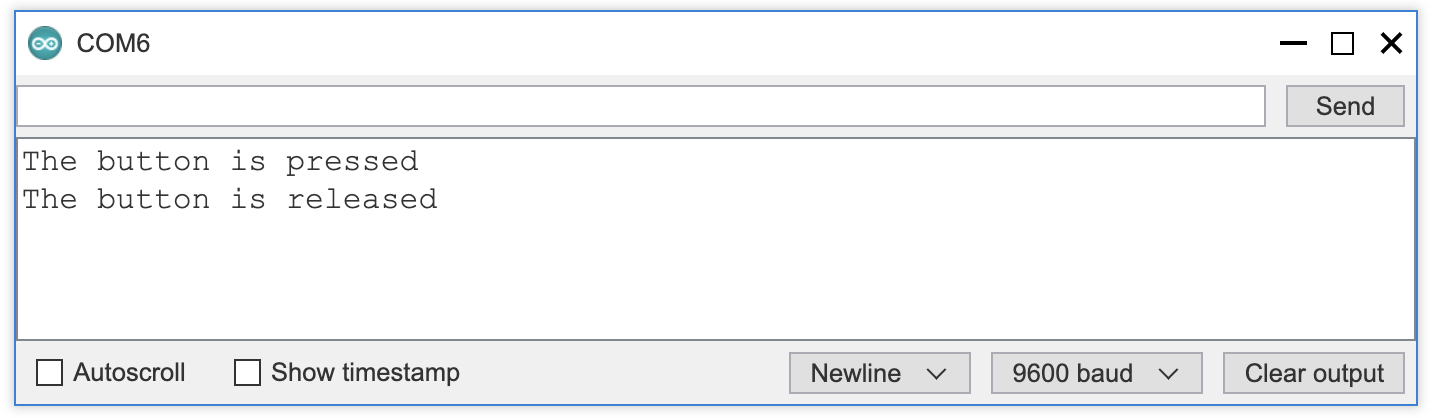Click the Arduino logo in the title bar
Screen dimensions: 1432x418
45,43
